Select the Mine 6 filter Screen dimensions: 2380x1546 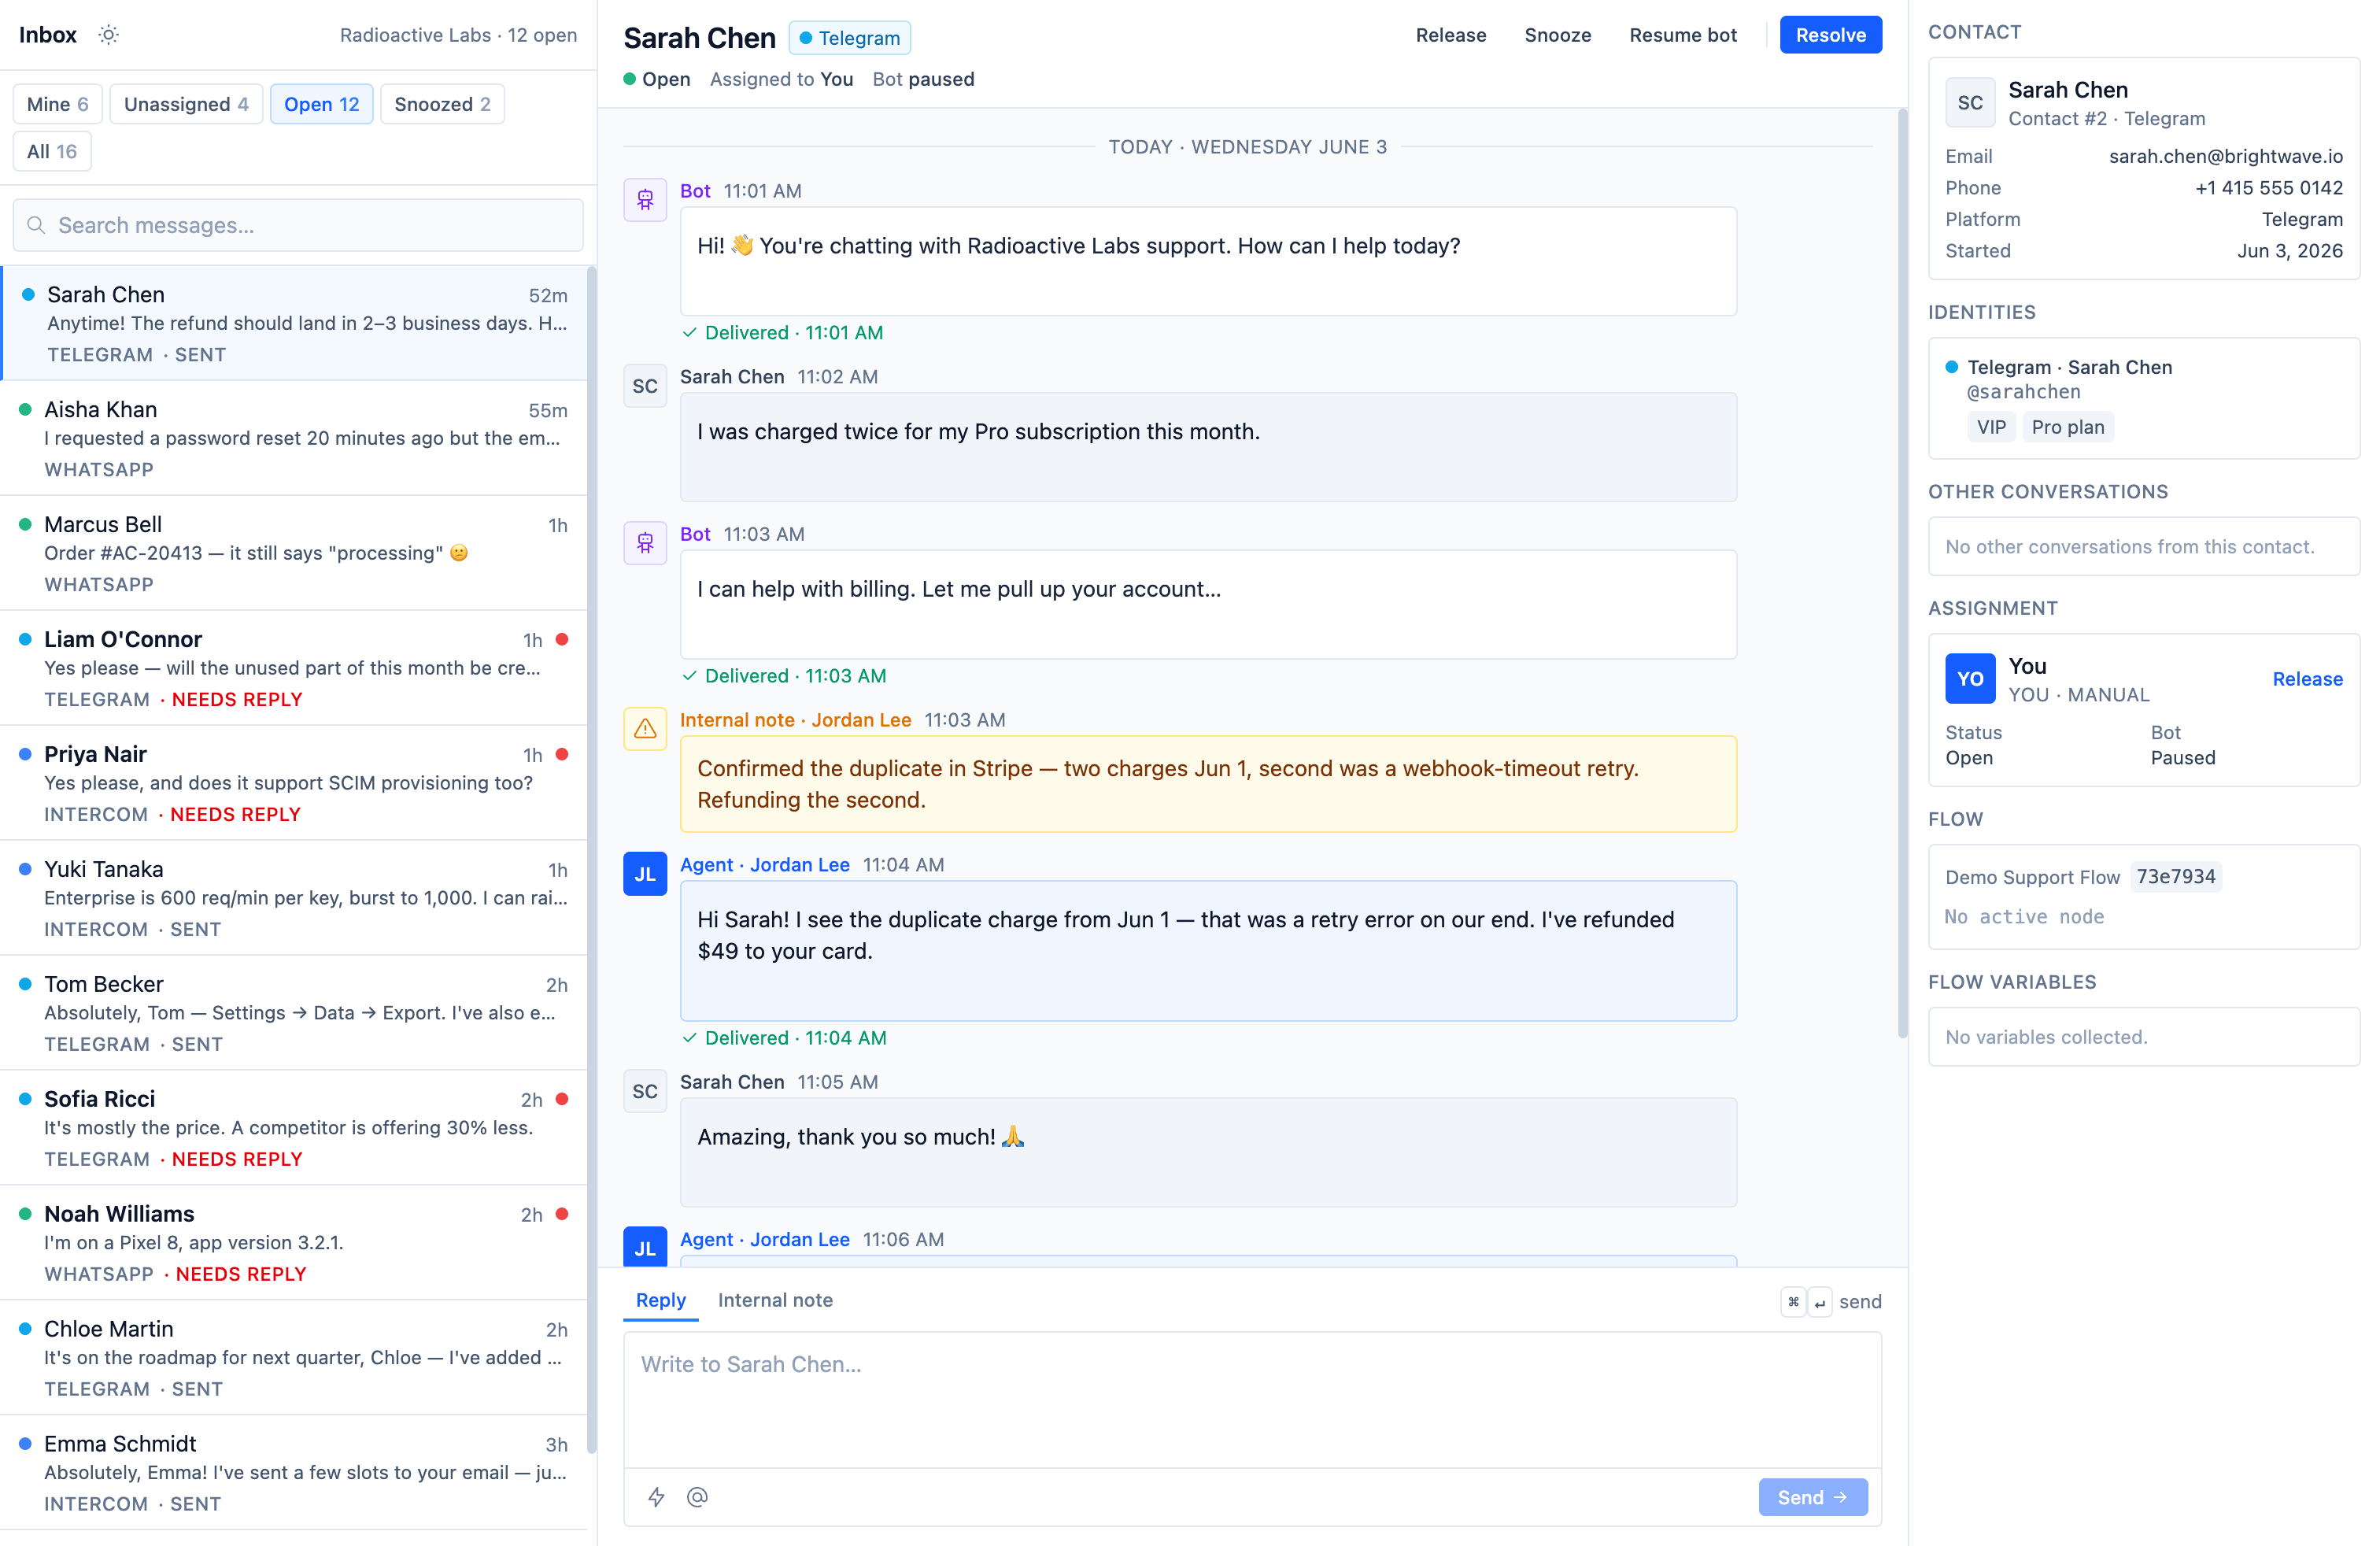(x=57, y=104)
